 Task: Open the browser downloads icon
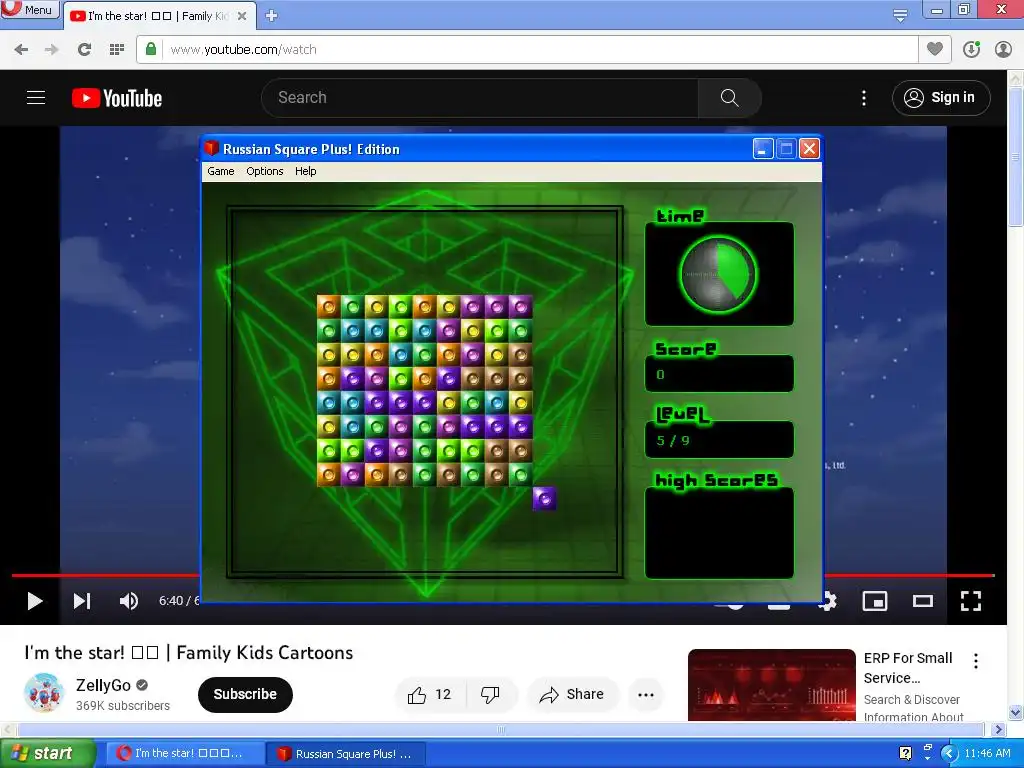point(971,49)
